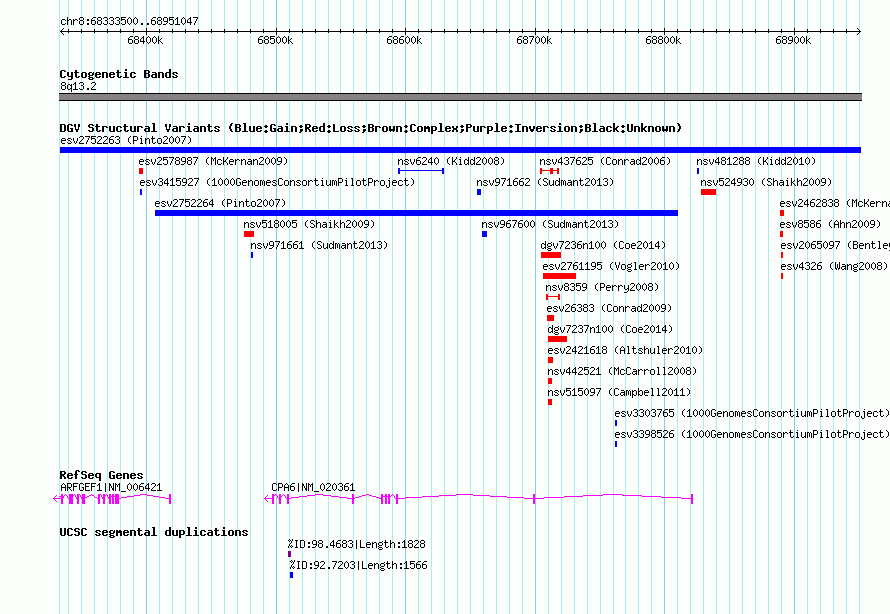The width and height of the screenshot is (890, 614).
Task: Select esv2761195 (Vogler2010) variant
Action: click(611, 266)
